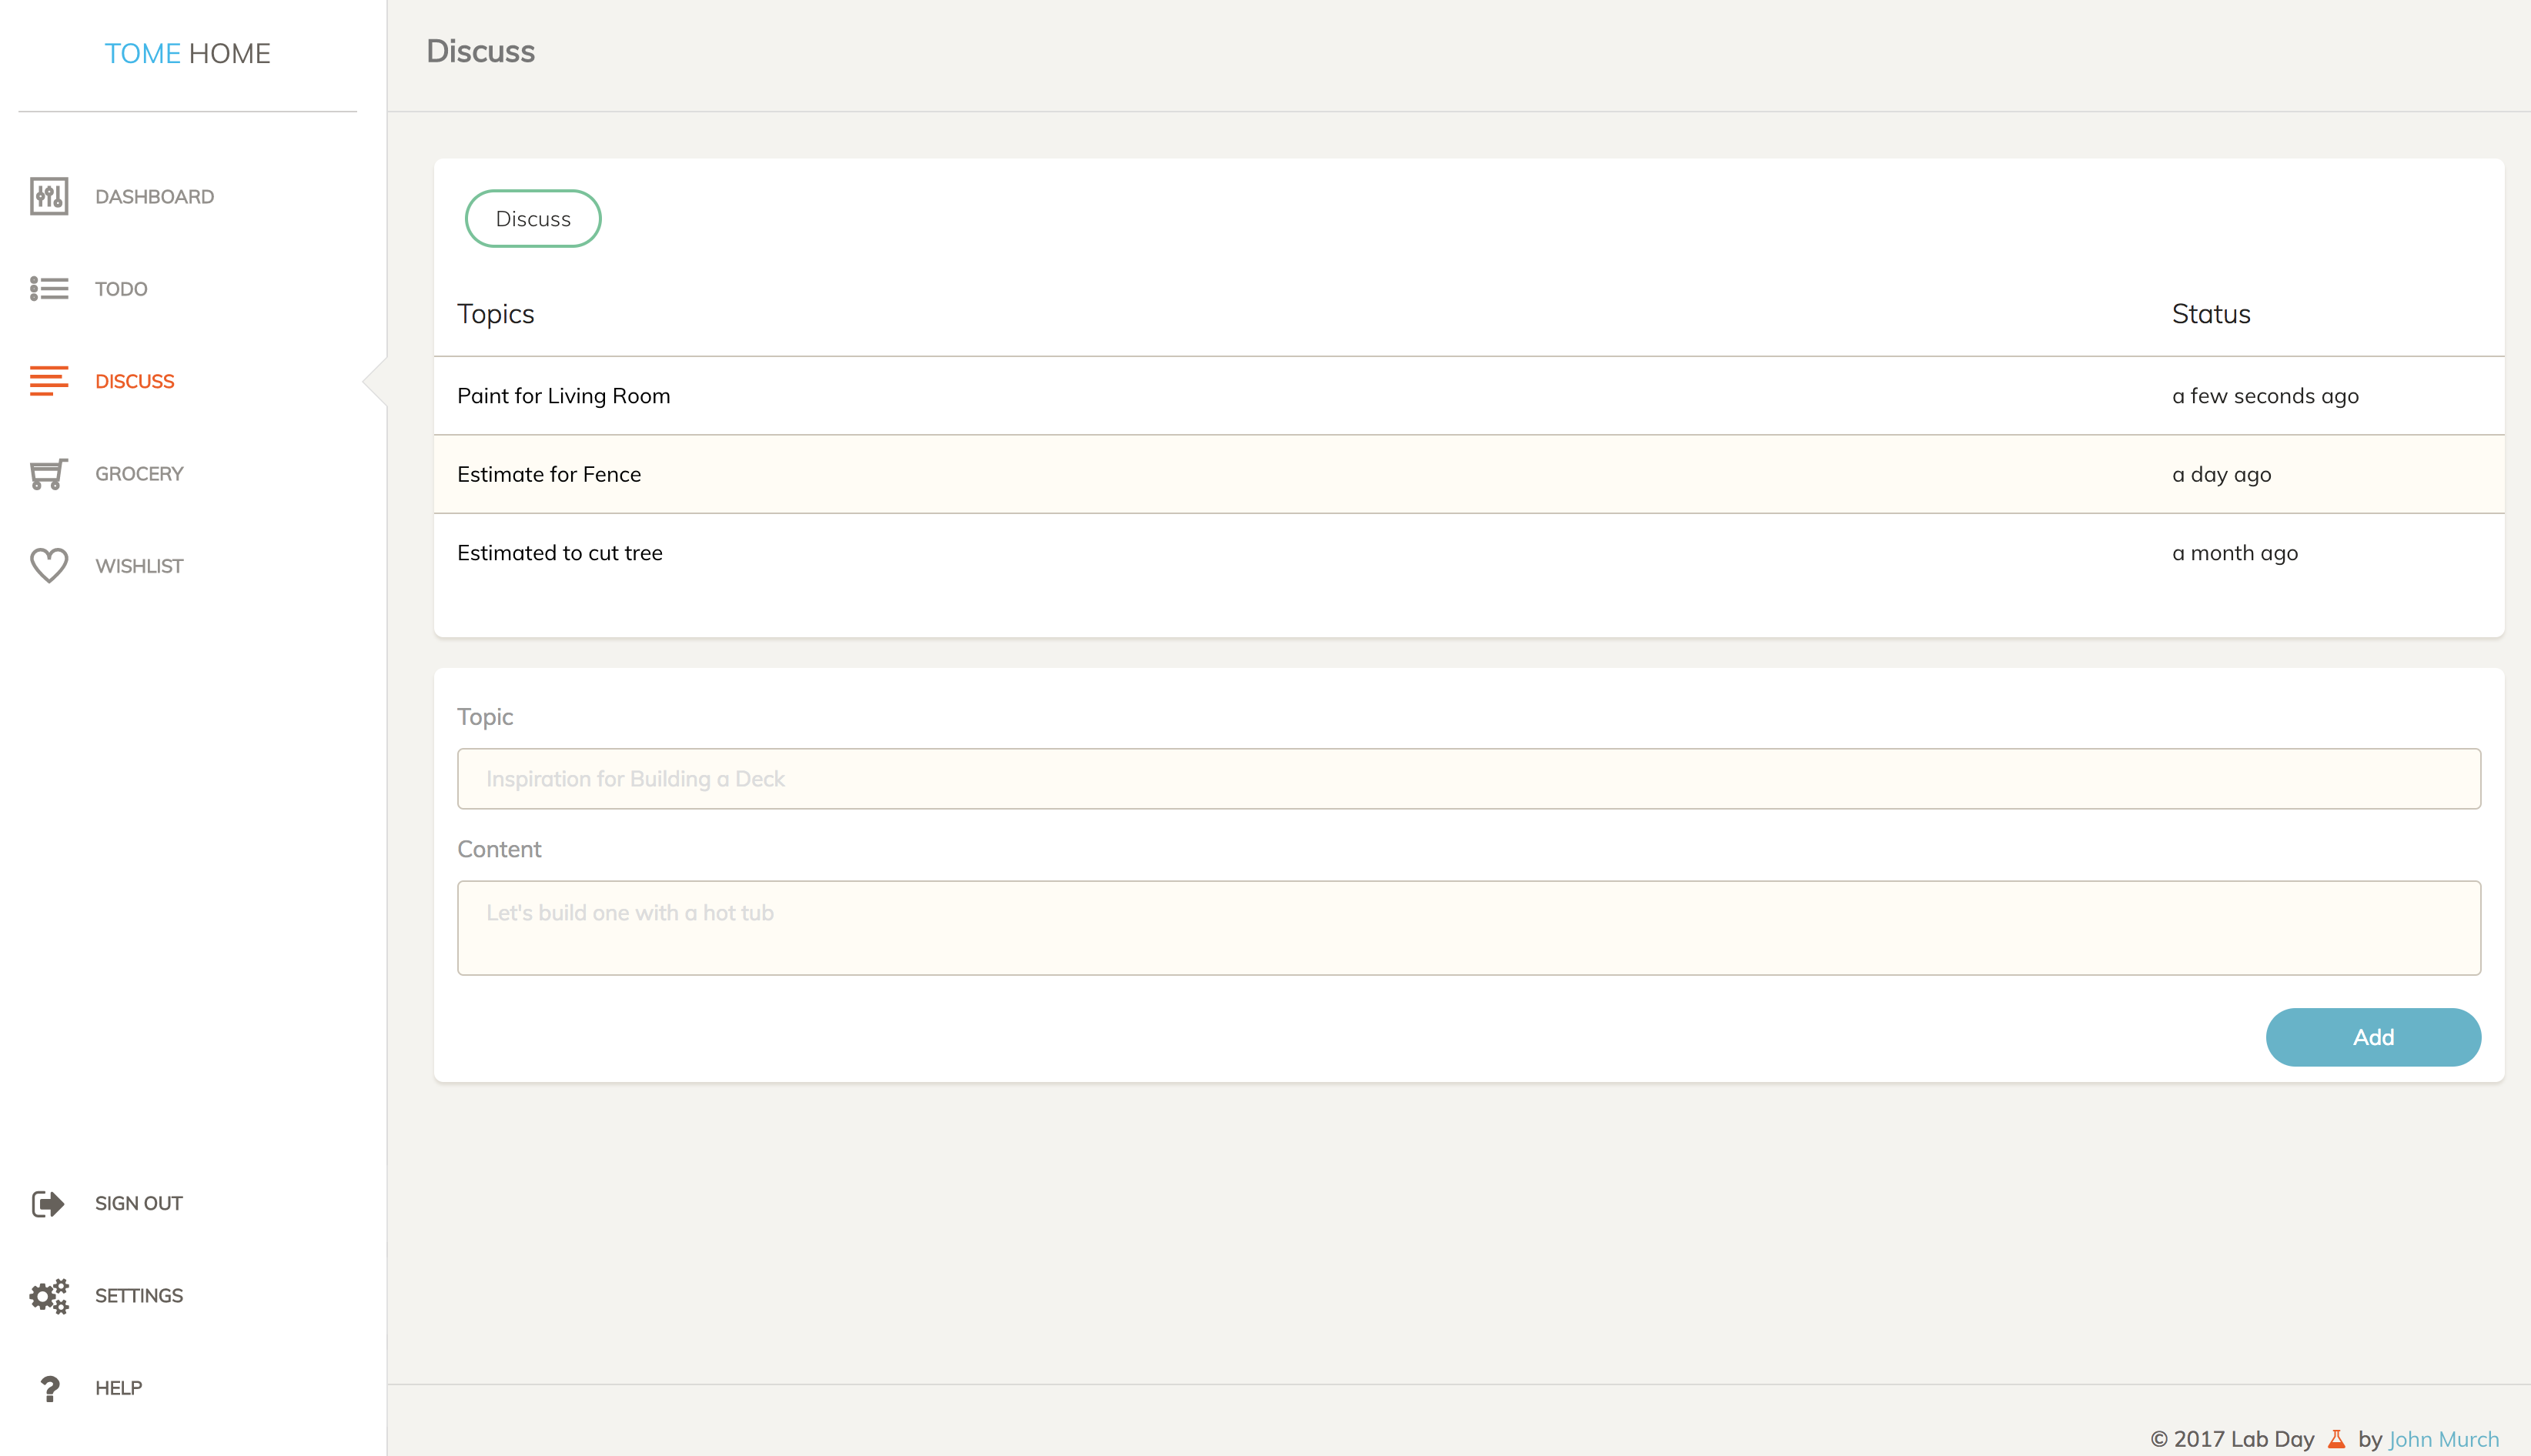
Task: Click the Settings gears icon
Action: pos(49,1296)
